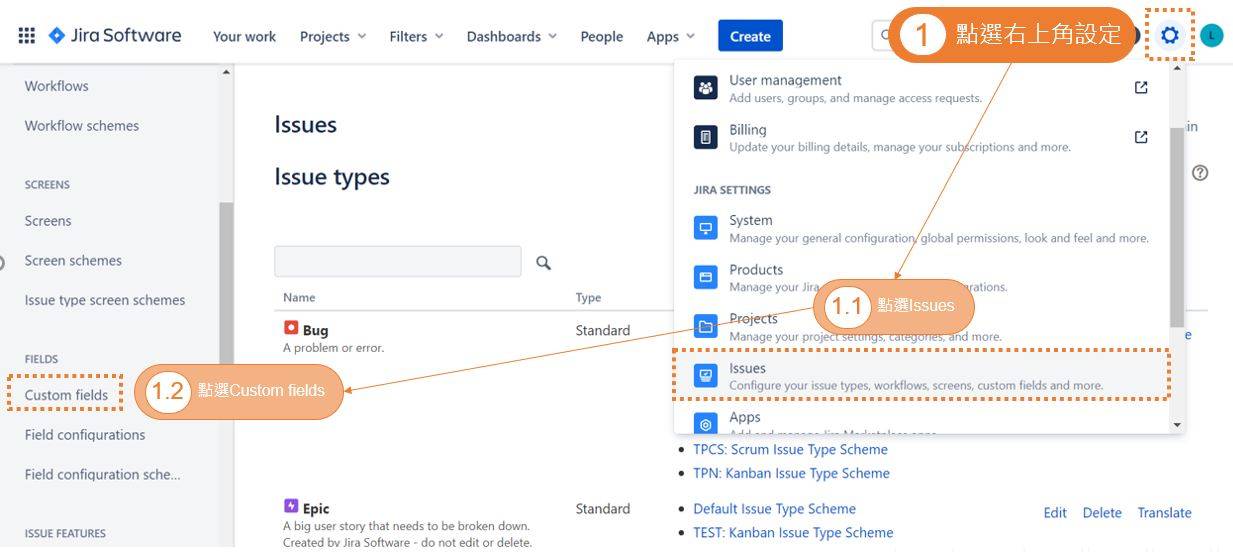Click the Epic issue type name
This screenshot has height=552, width=1233.
coord(316,509)
